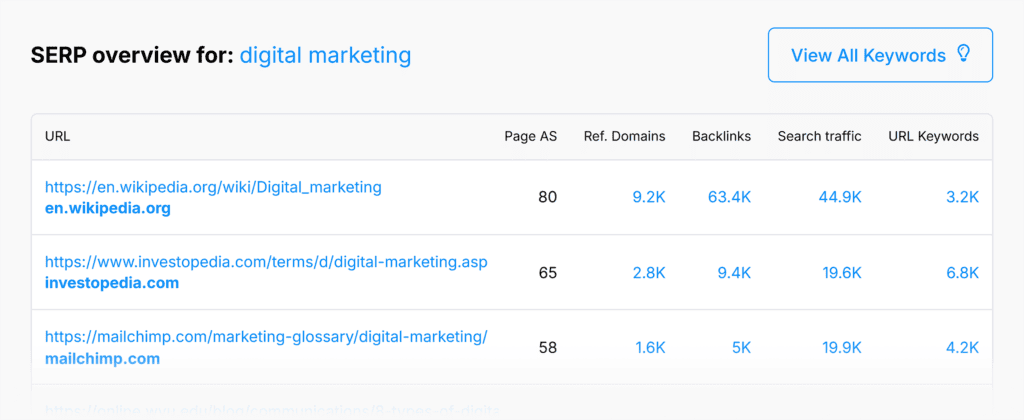Sort by the Ref. Domains column header
Screen dimensions: 1024x420
tap(624, 136)
